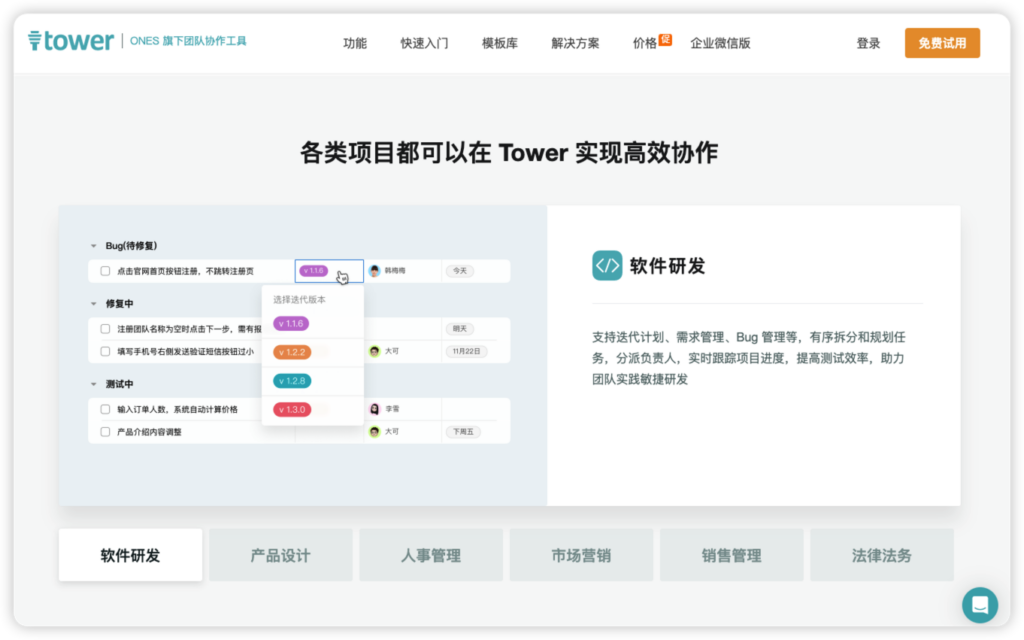Check the 输入订单人数 task checkbox
Image resolution: width=1024 pixels, height=640 pixels.
105,409
